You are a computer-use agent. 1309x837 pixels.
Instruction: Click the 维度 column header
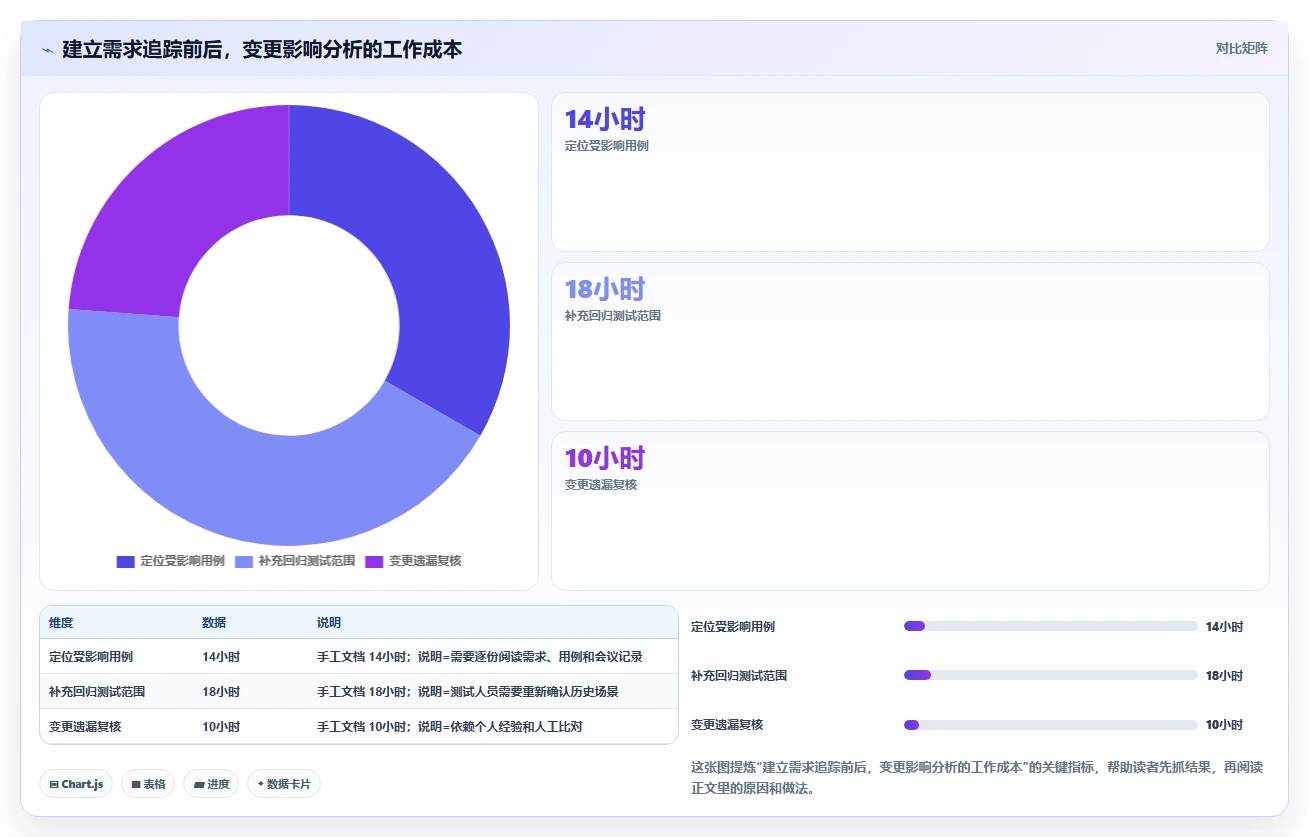tap(61, 623)
